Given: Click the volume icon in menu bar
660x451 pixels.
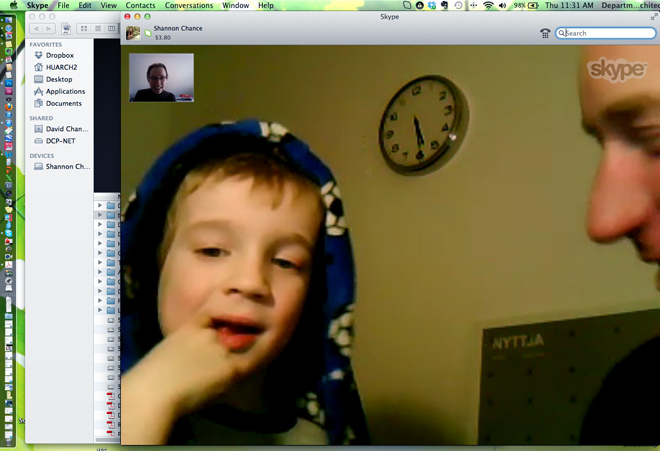Looking at the screenshot, I should pos(503,6).
